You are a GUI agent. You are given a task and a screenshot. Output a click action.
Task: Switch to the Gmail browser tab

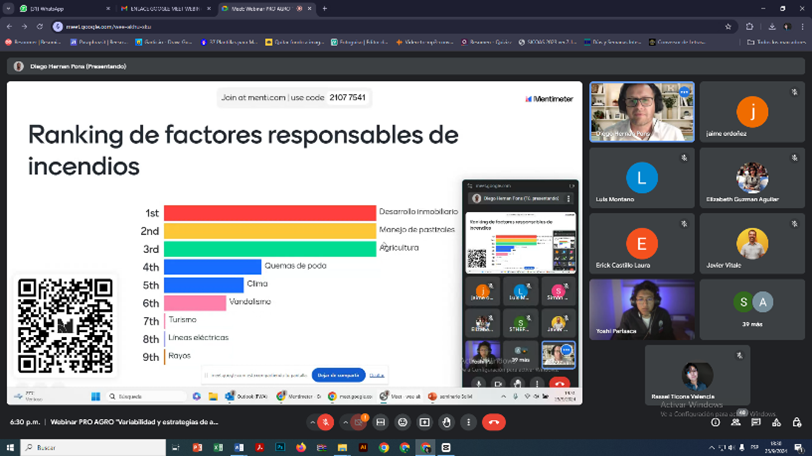click(166, 9)
